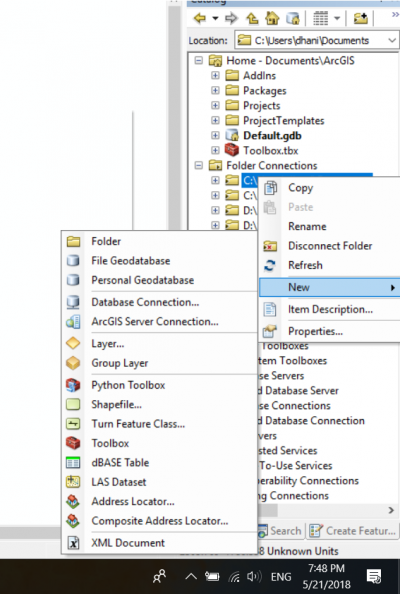
Task: Choose Copy from the context menu
Action: tap(330, 188)
